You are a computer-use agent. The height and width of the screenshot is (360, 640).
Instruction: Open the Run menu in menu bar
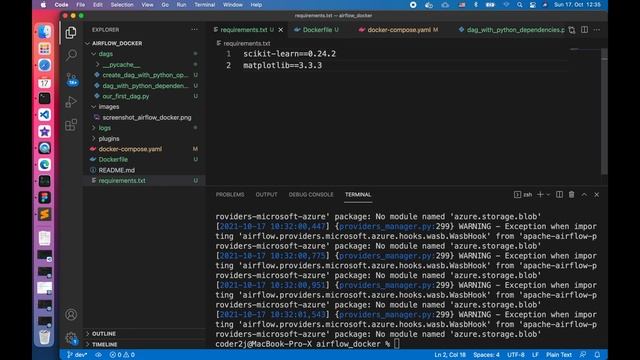(181, 5)
